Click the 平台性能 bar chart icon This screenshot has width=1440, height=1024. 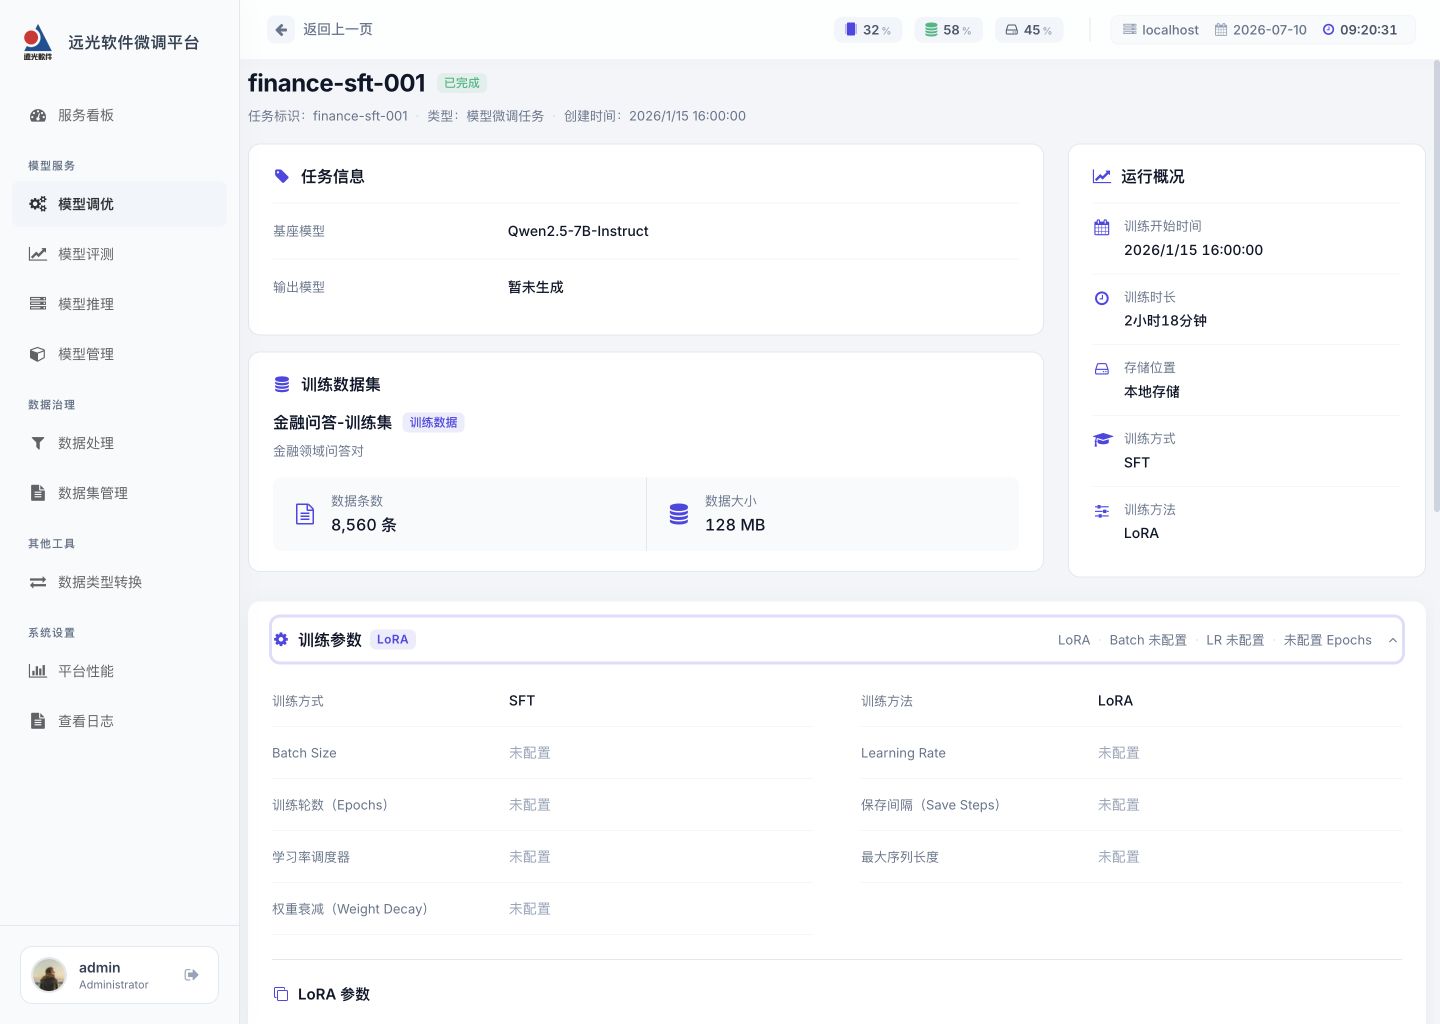click(38, 671)
